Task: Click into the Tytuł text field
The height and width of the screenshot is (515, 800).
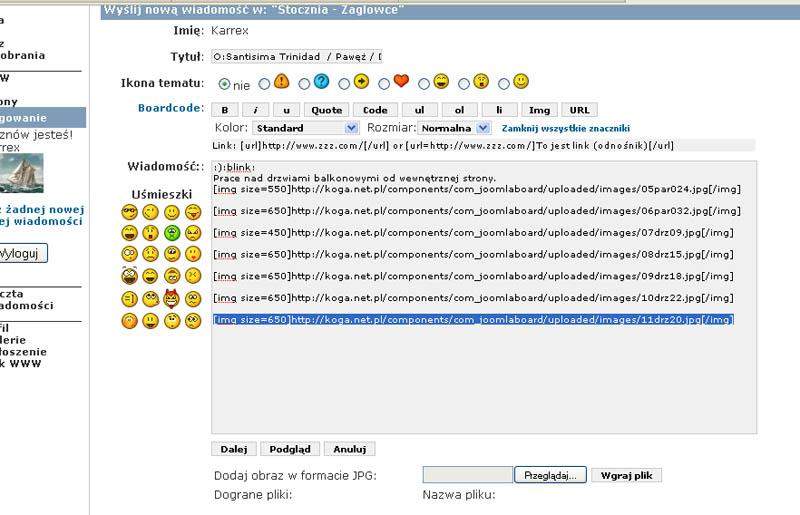Action: click(x=297, y=57)
